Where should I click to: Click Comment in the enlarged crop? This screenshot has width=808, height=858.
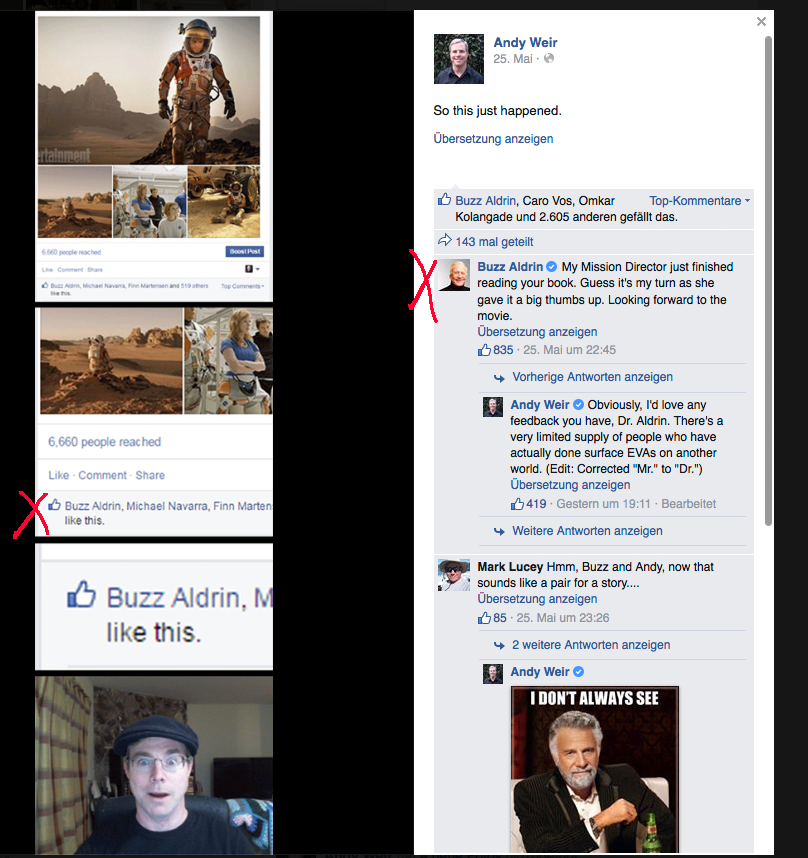click(x=102, y=475)
